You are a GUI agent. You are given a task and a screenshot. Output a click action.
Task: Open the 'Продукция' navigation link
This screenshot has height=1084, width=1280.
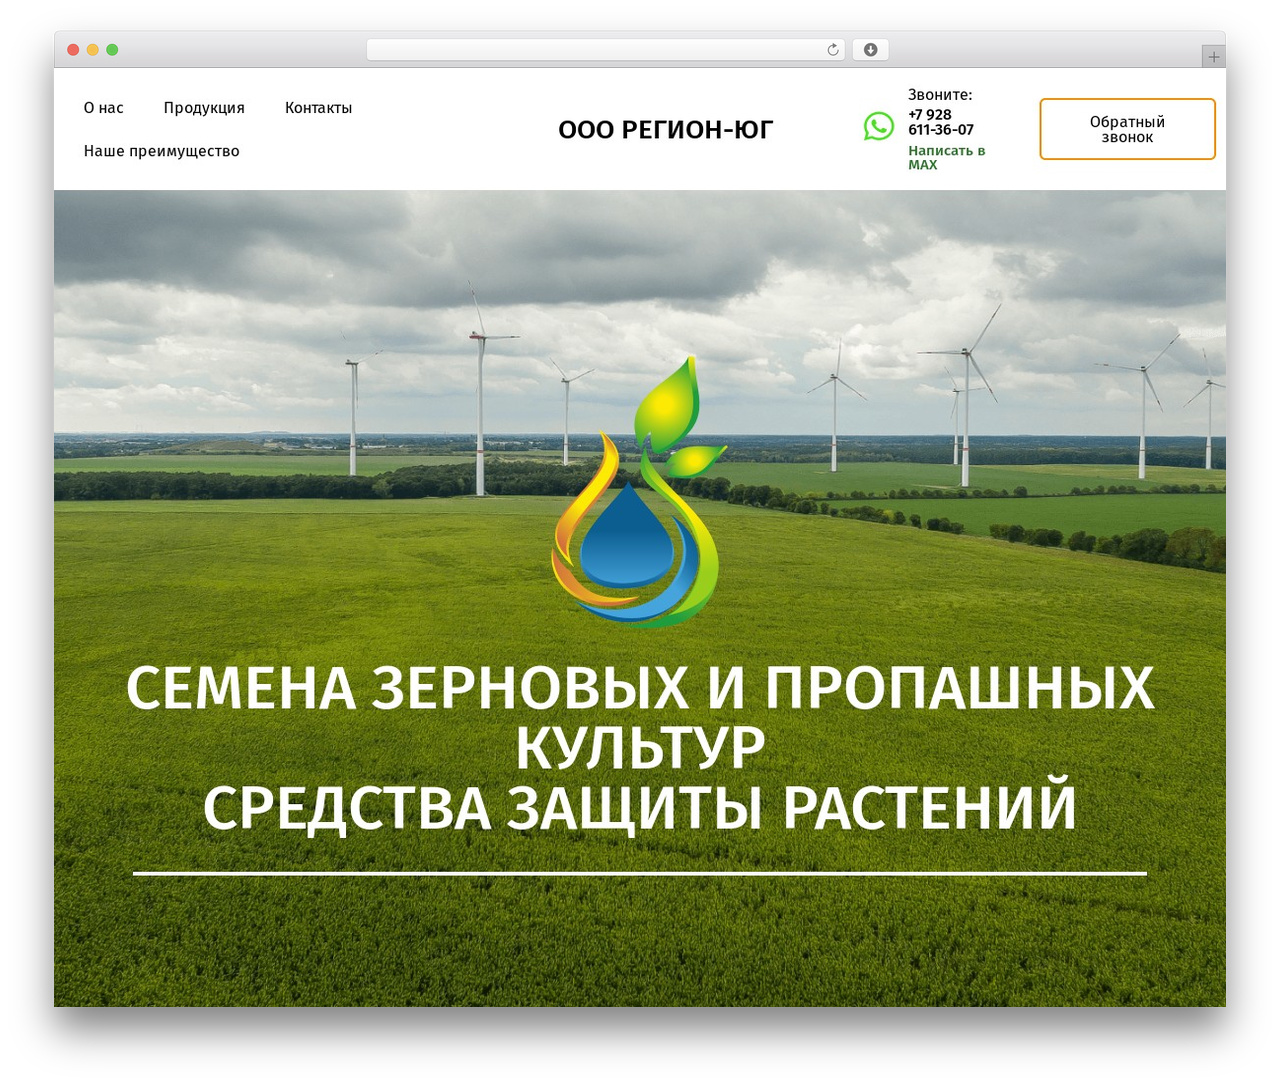point(204,108)
